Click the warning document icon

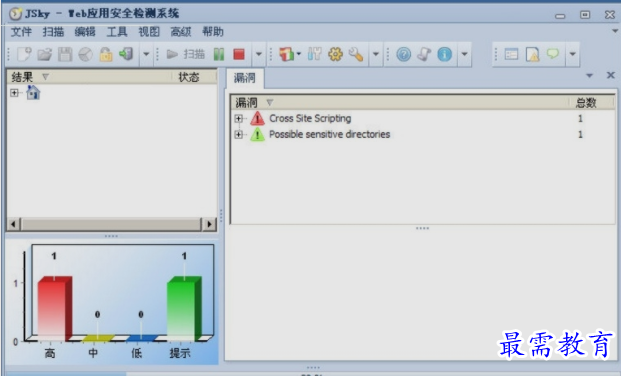pos(532,54)
